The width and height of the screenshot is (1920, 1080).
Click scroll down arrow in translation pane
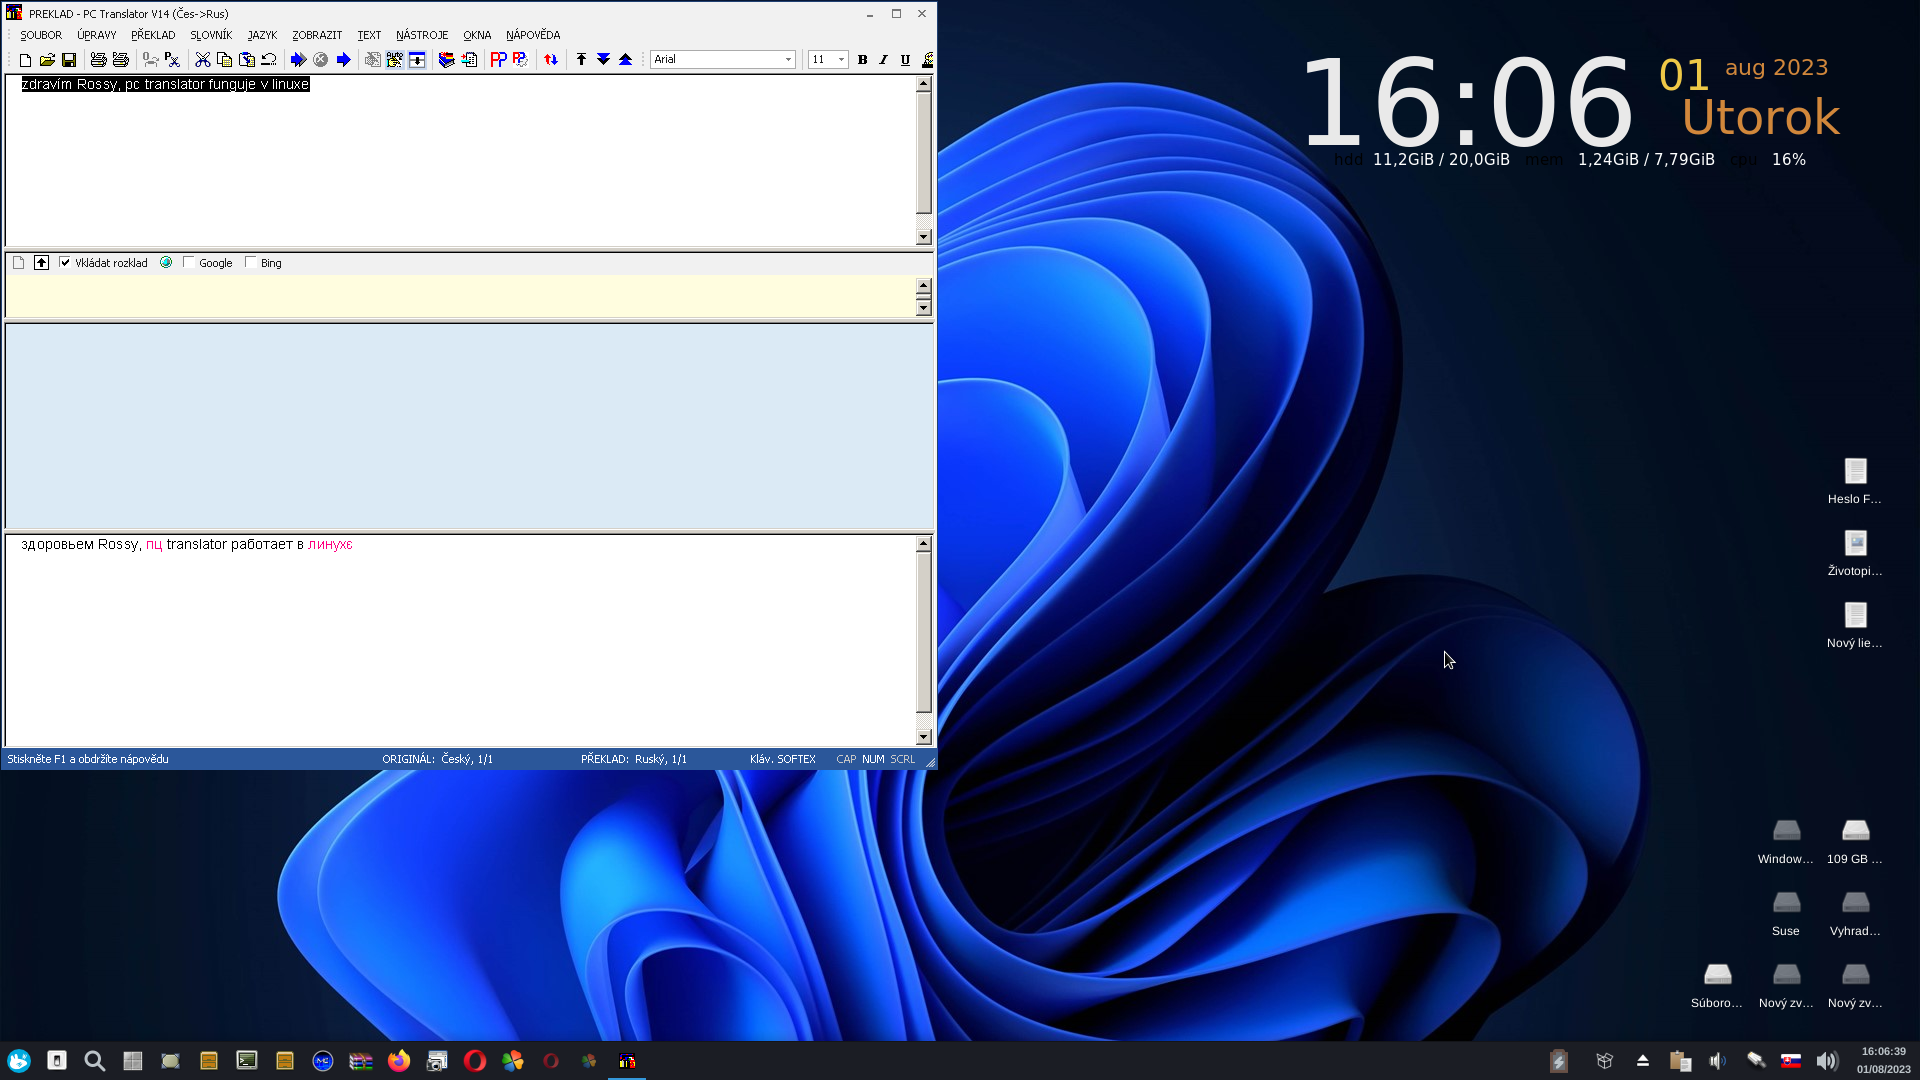[923, 737]
